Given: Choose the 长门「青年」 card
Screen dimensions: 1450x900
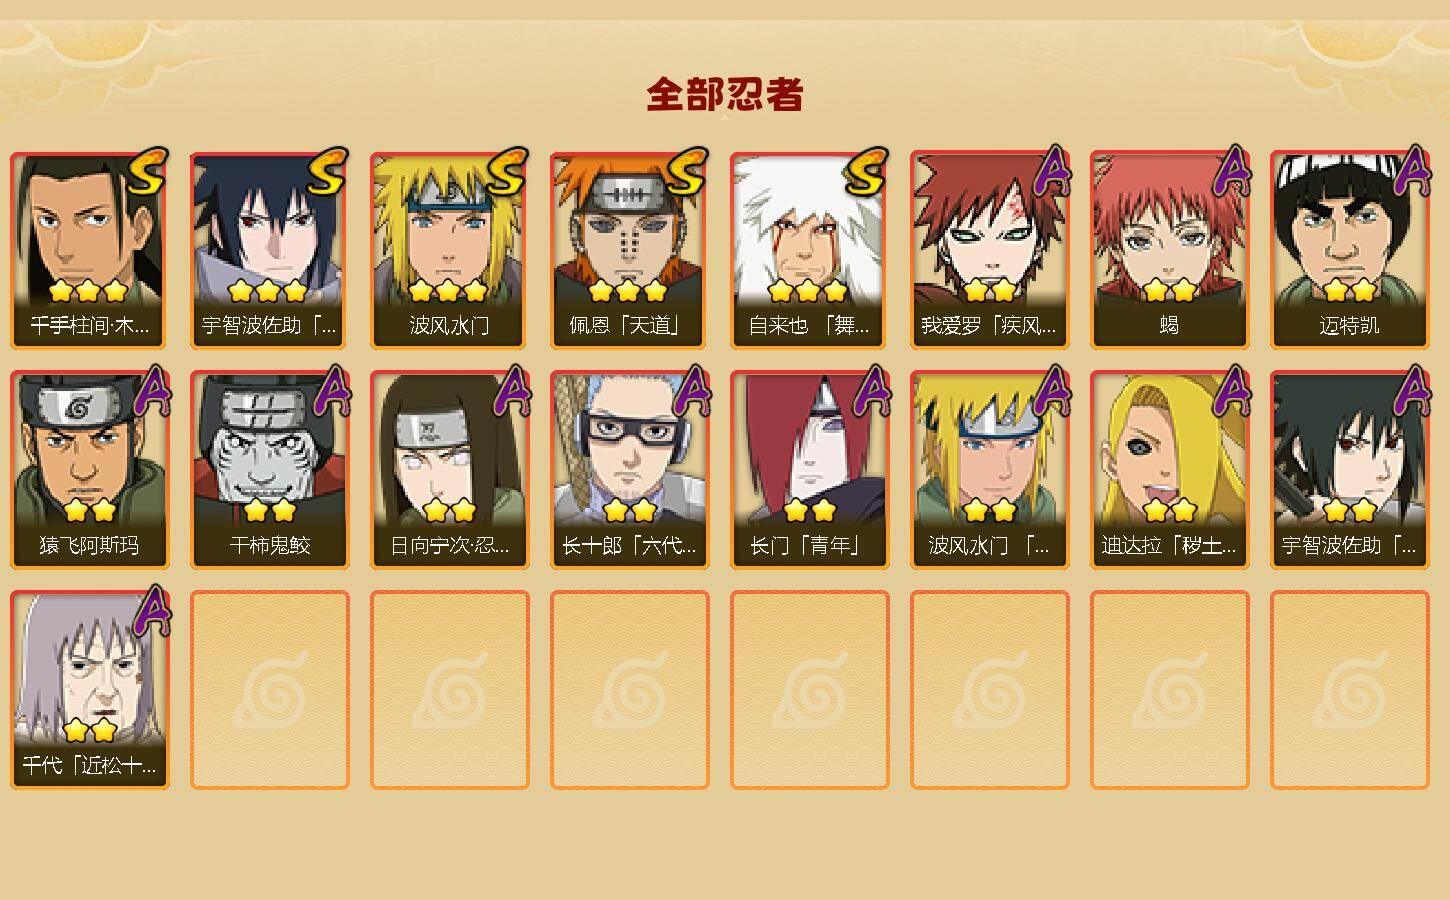Looking at the screenshot, I should pyautogui.click(x=810, y=470).
